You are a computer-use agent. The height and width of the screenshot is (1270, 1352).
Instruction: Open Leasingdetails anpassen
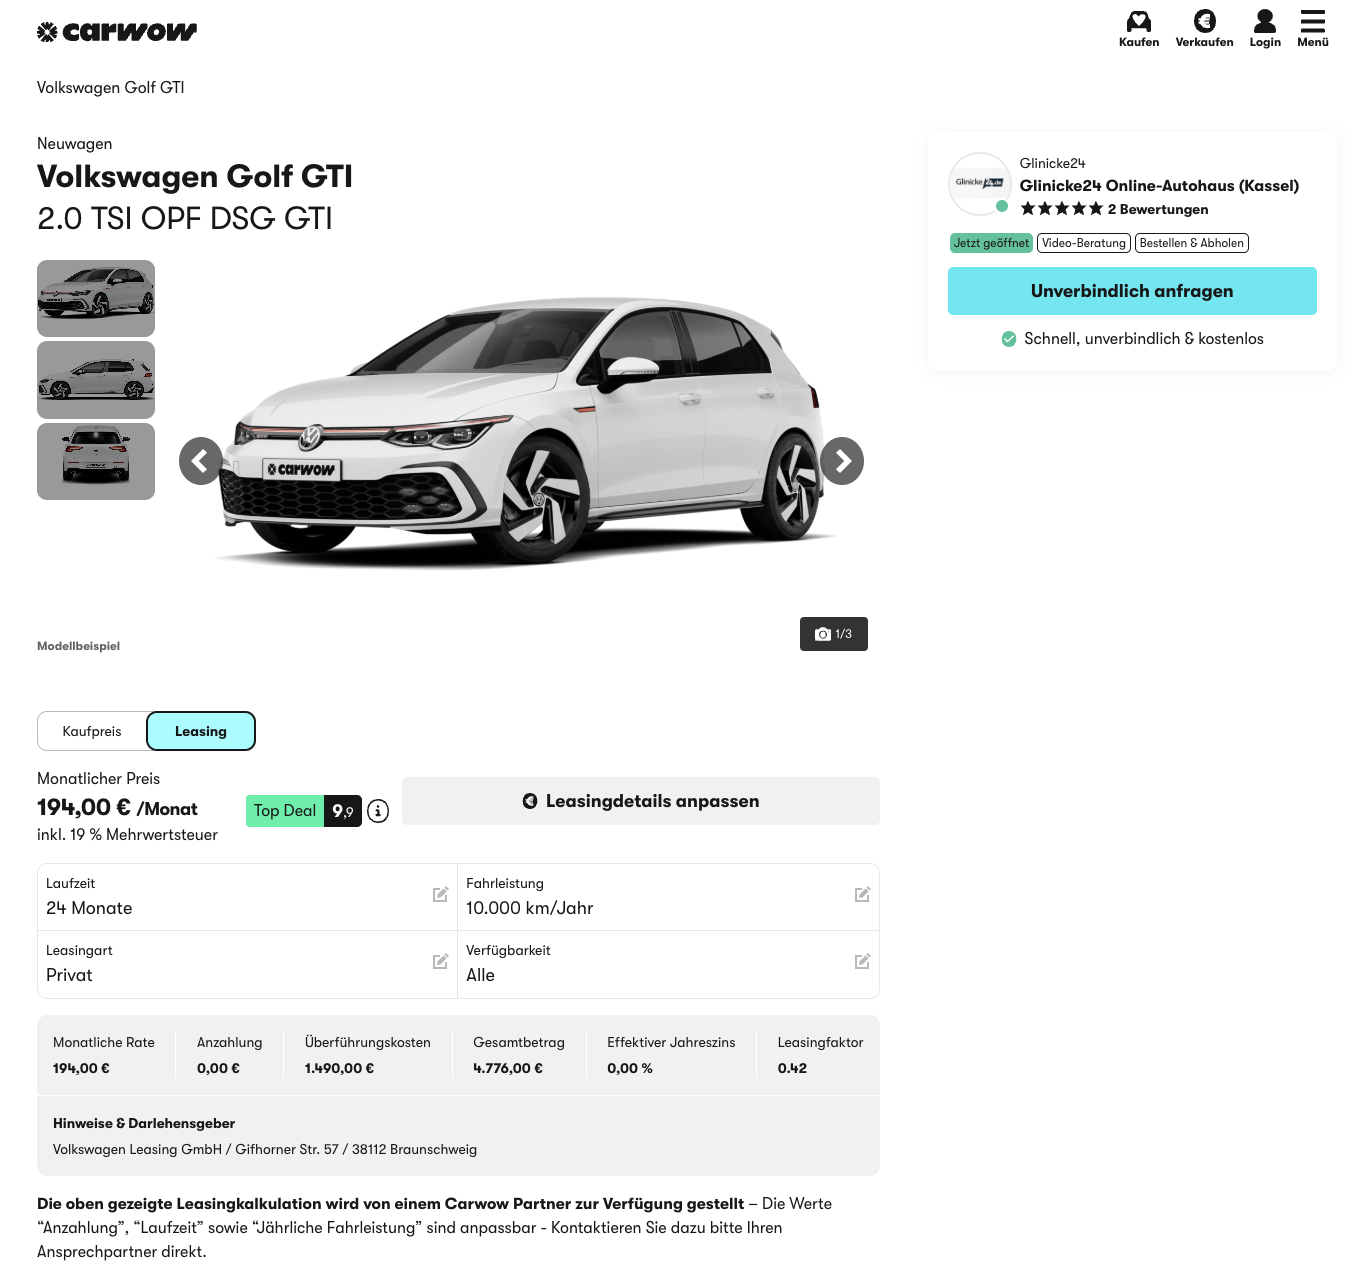641,801
